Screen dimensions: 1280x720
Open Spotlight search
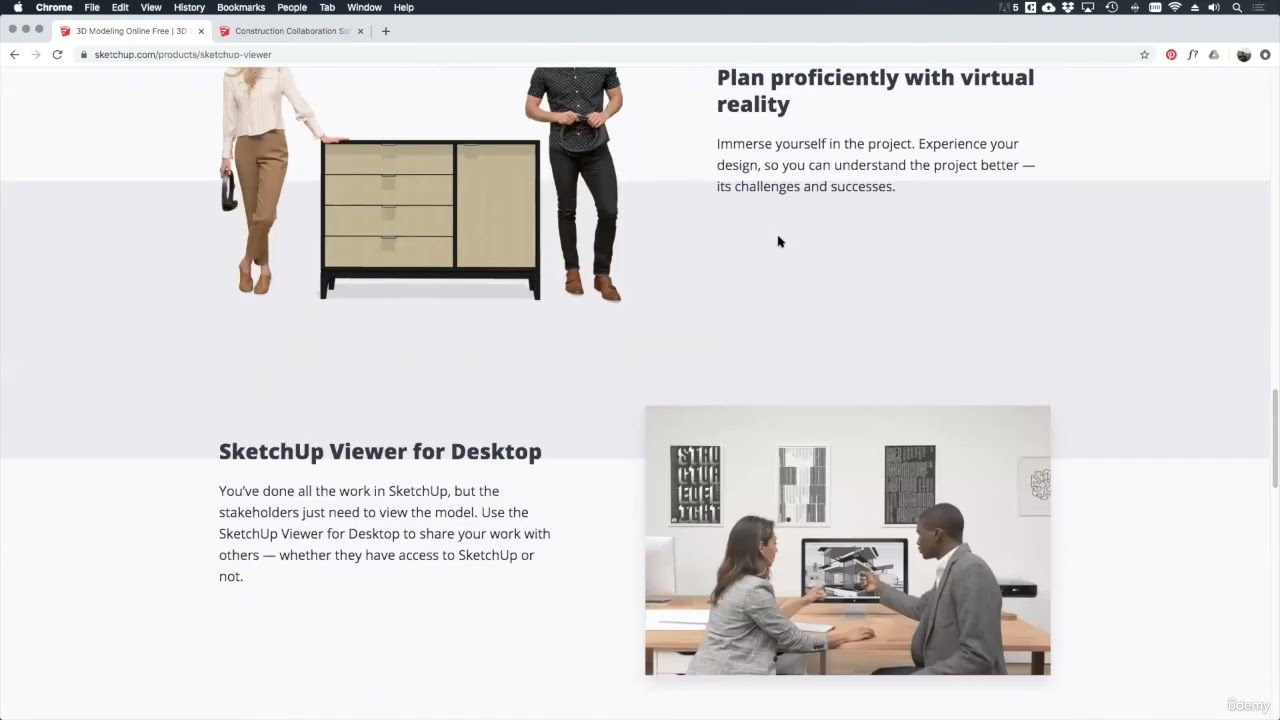point(1237,7)
